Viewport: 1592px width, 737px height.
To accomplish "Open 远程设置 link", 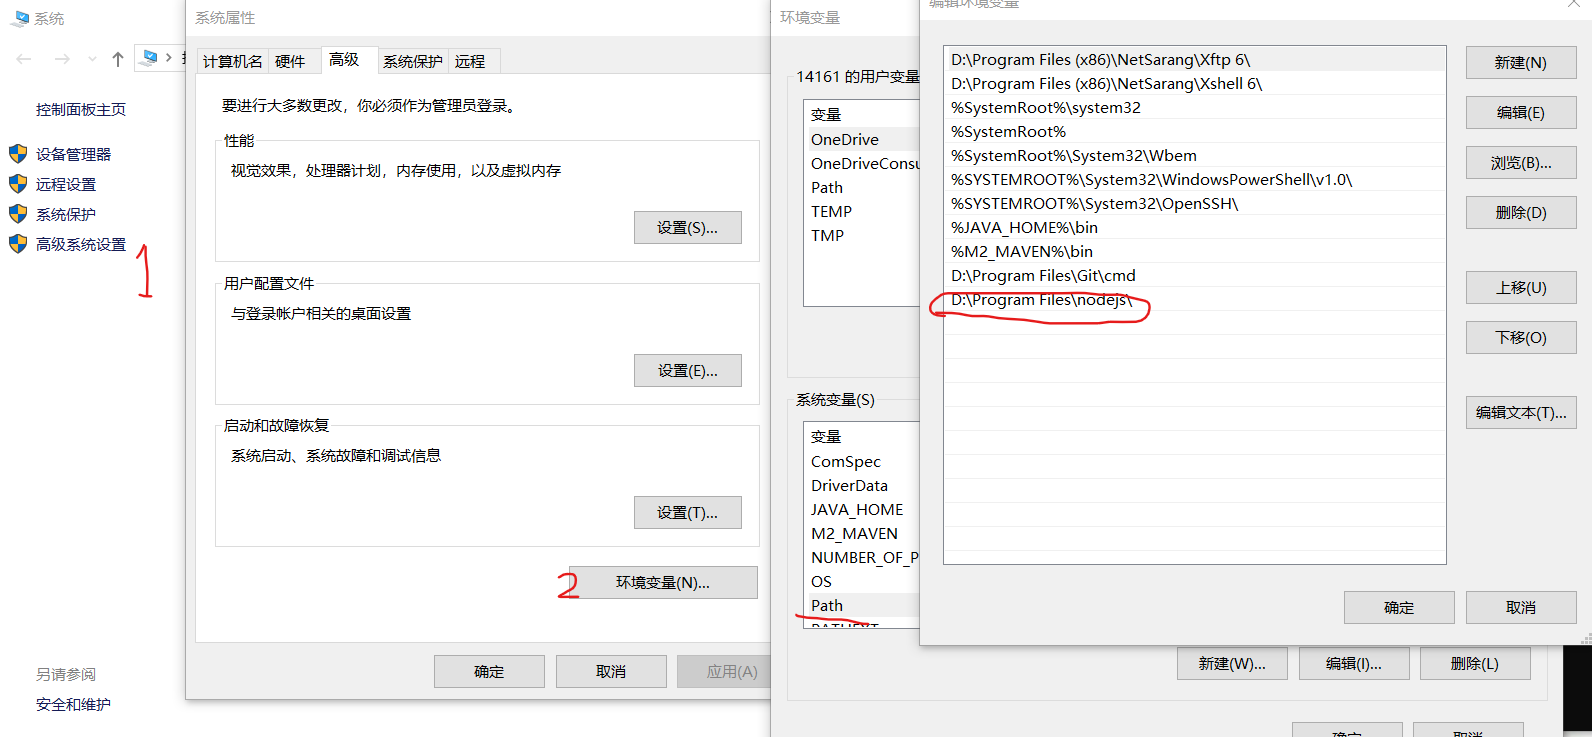I will 66,184.
